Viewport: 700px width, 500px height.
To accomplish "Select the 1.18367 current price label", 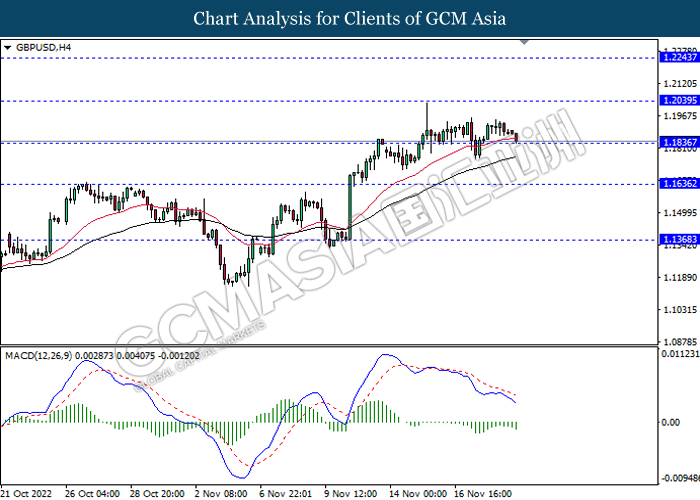I will pos(680,142).
